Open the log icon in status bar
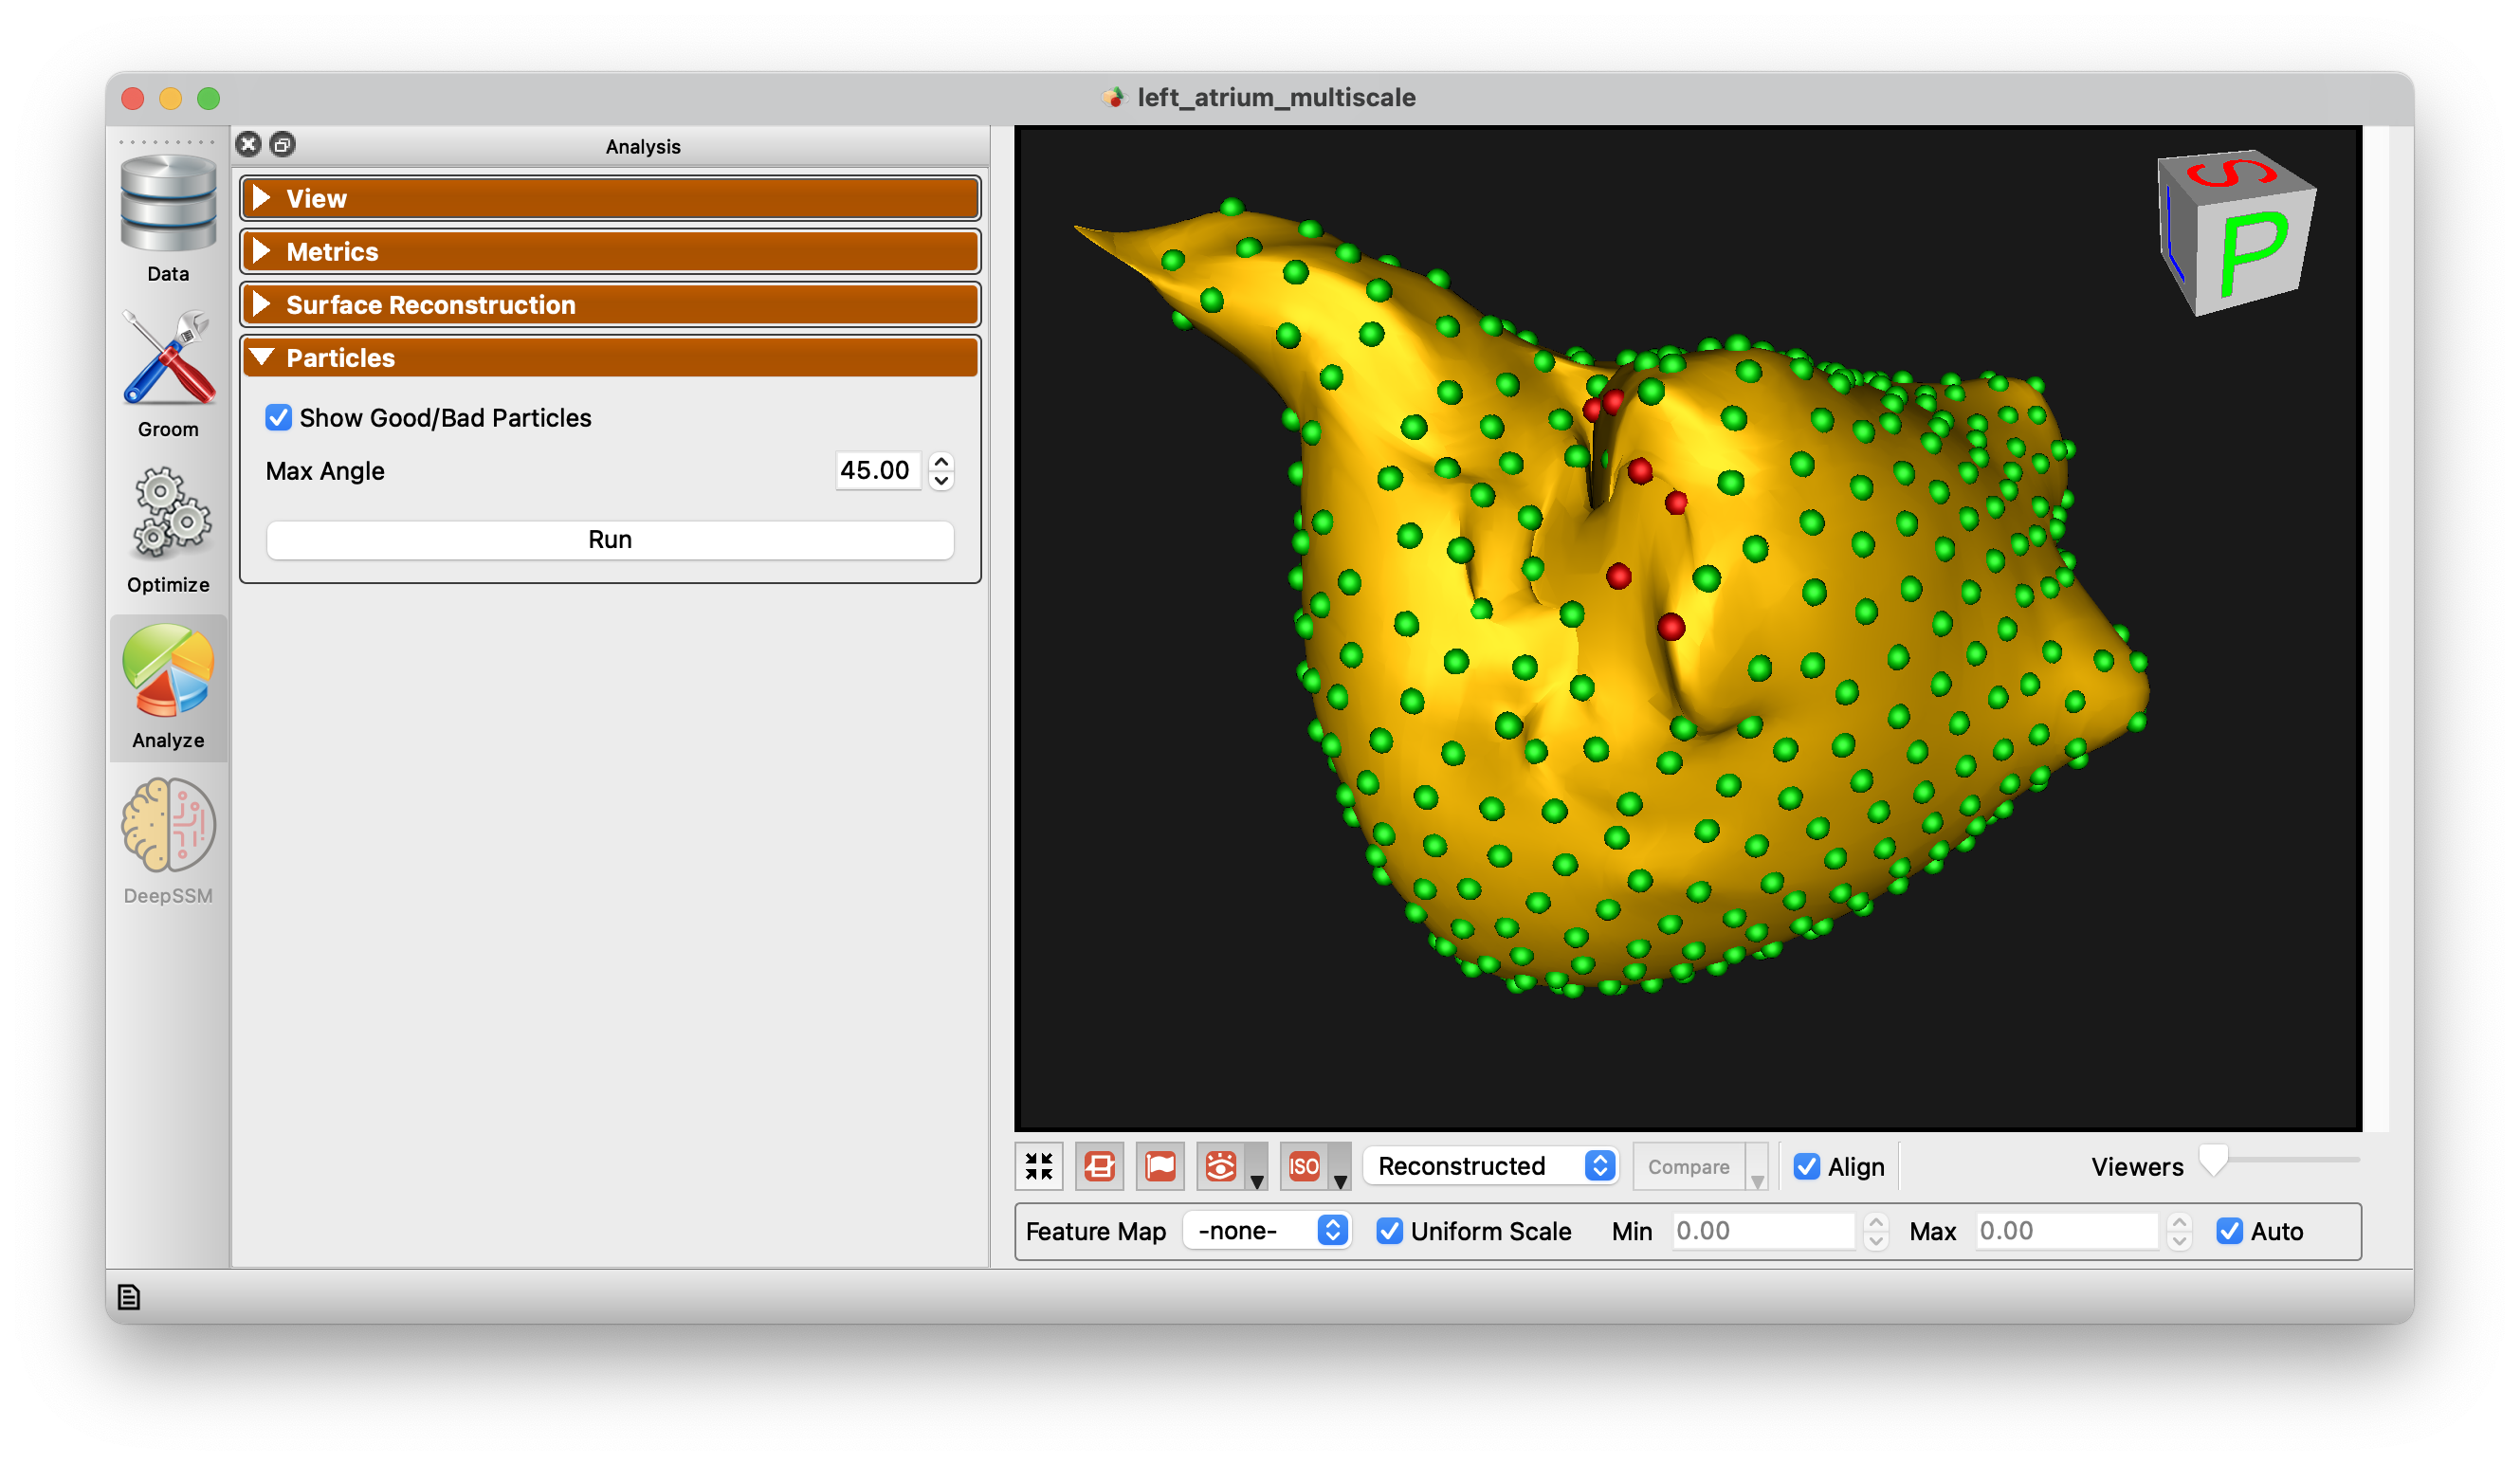 [x=129, y=1297]
